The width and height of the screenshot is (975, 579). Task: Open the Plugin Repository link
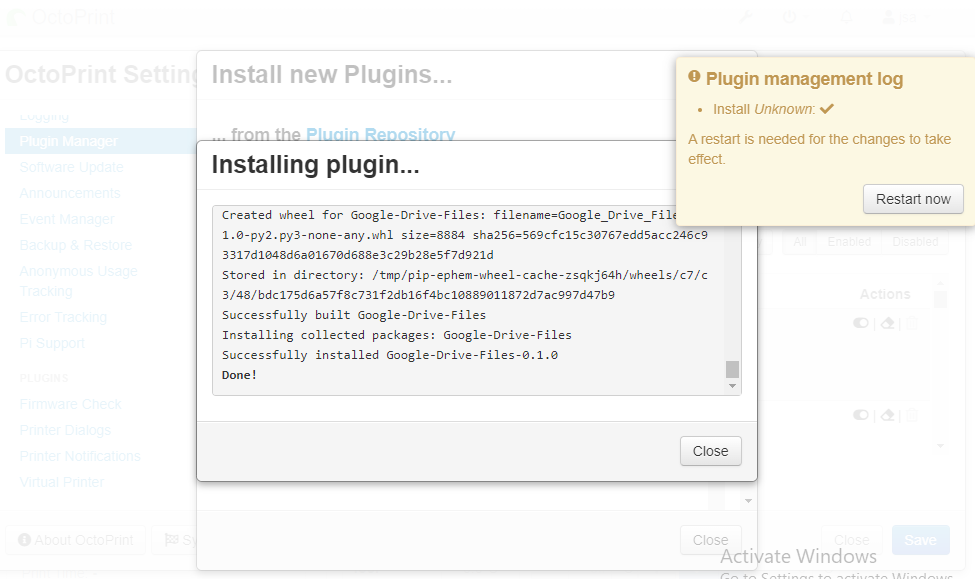click(x=380, y=134)
